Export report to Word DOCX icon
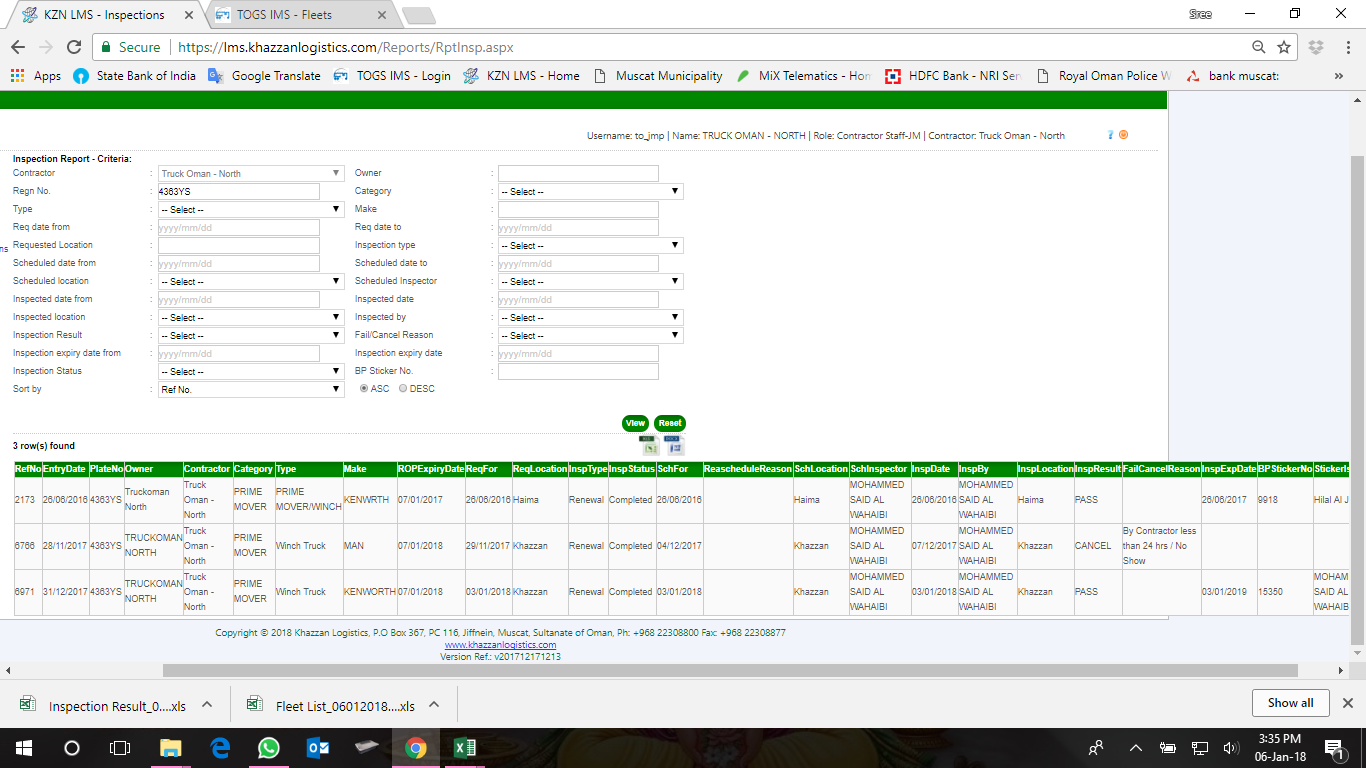 (675, 446)
